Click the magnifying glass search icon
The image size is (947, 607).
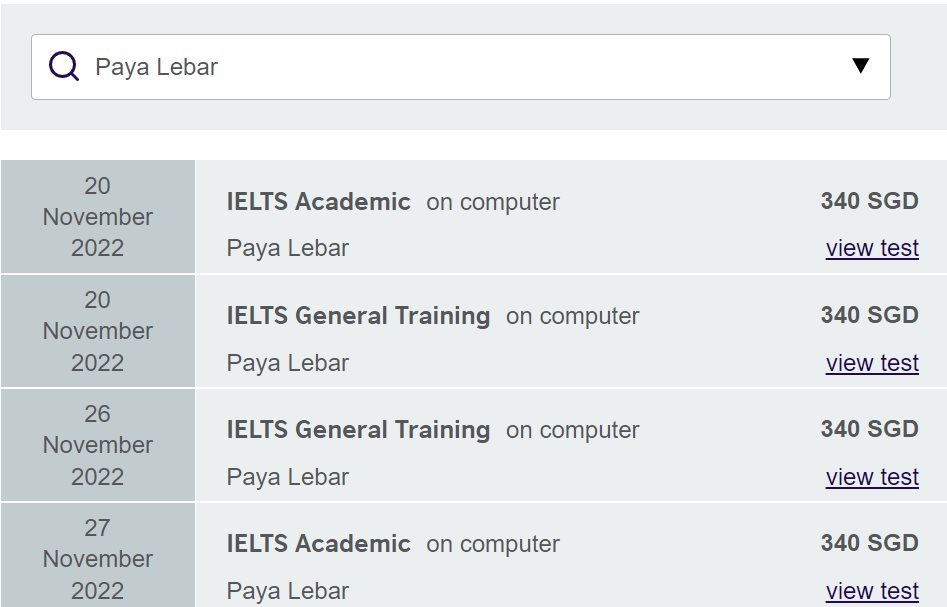[63, 65]
